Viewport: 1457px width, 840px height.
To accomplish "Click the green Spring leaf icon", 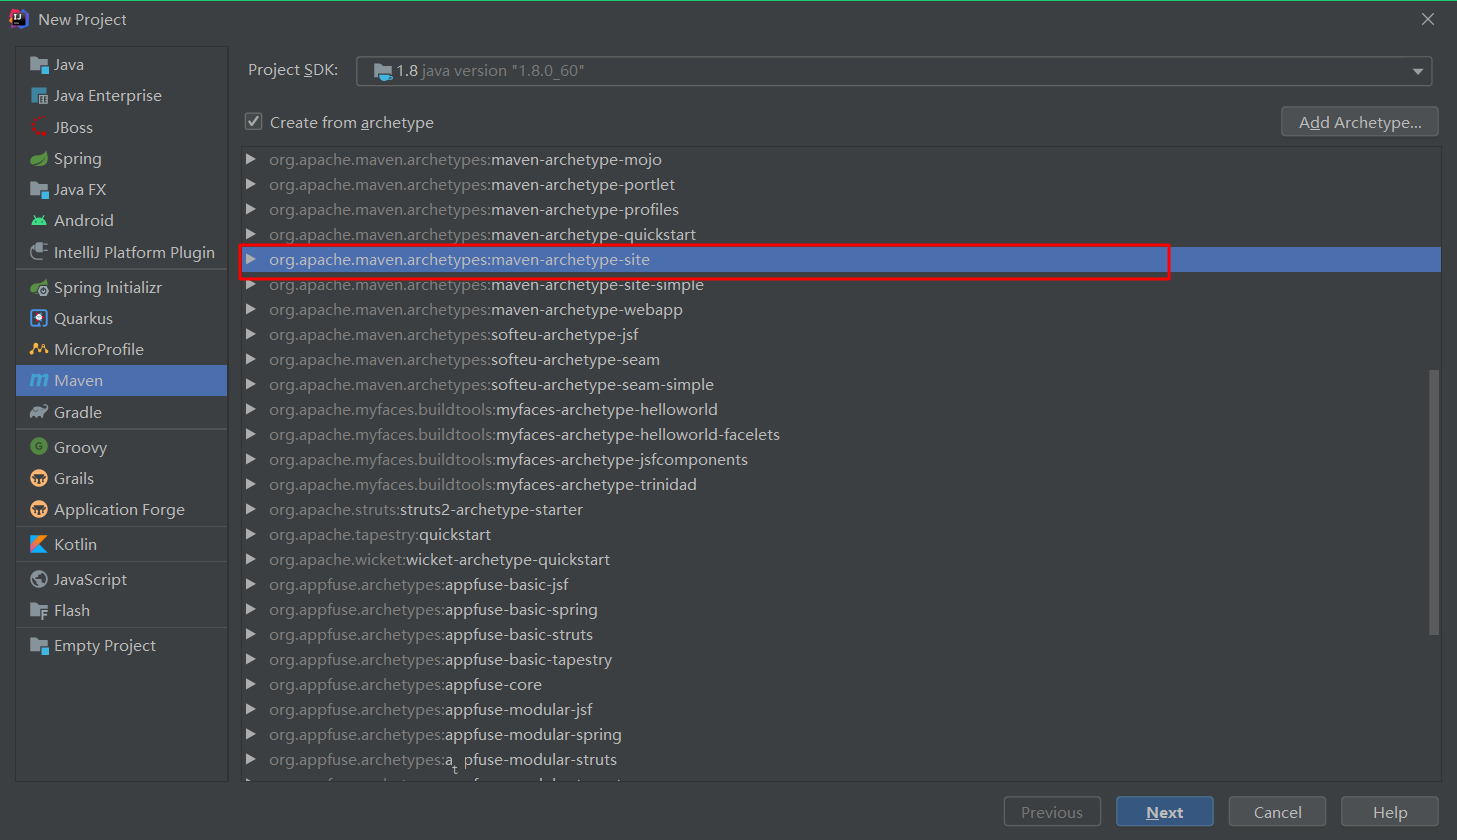I will pyautogui.click(x=39, y=158).
